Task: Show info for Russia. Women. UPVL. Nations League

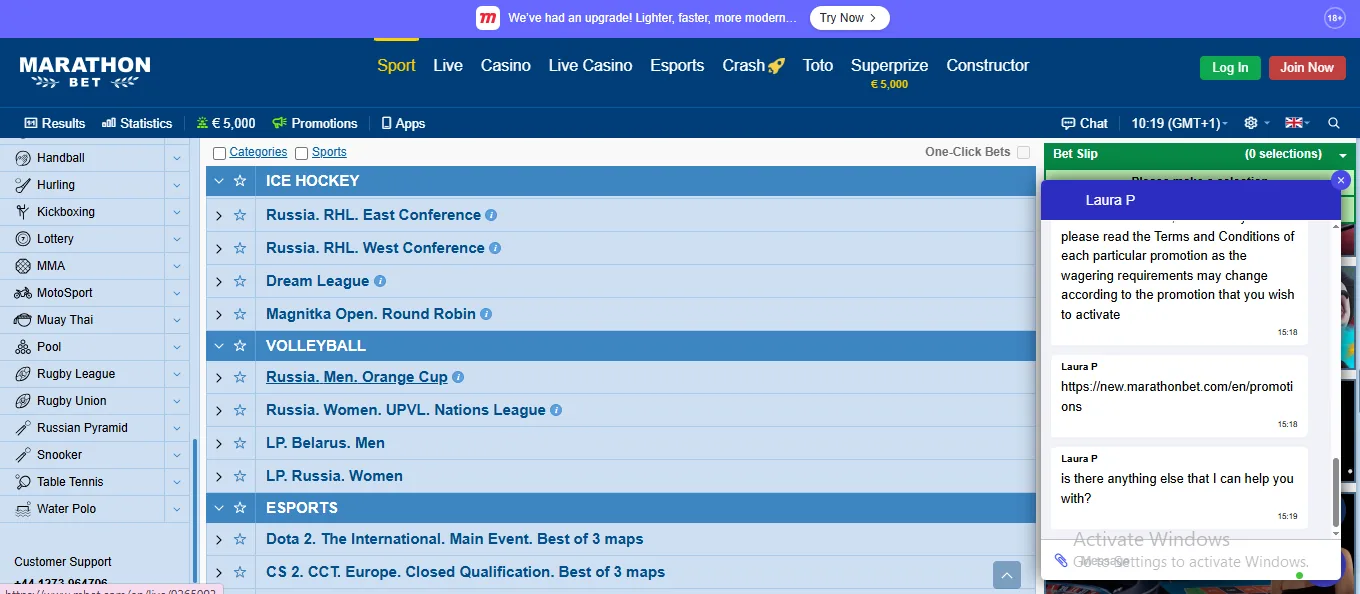Action: [556, 410]
